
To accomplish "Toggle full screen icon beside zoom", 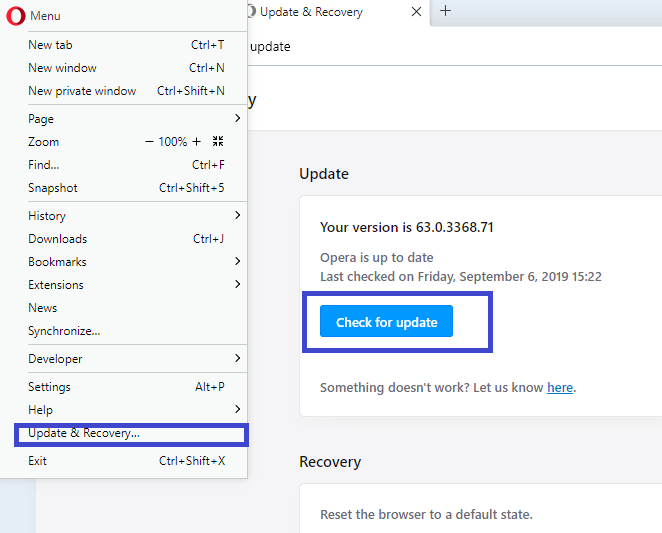I will pyautogui.click(x=218, y=141).
